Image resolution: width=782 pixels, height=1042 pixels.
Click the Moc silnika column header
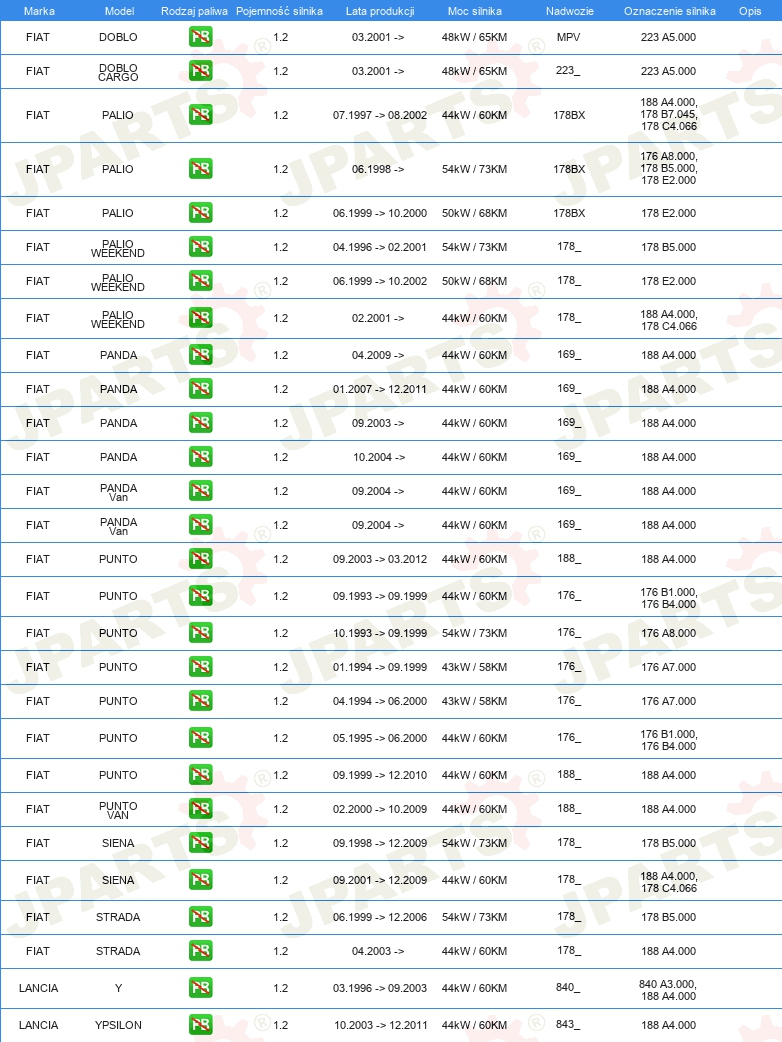click(475, 11)
